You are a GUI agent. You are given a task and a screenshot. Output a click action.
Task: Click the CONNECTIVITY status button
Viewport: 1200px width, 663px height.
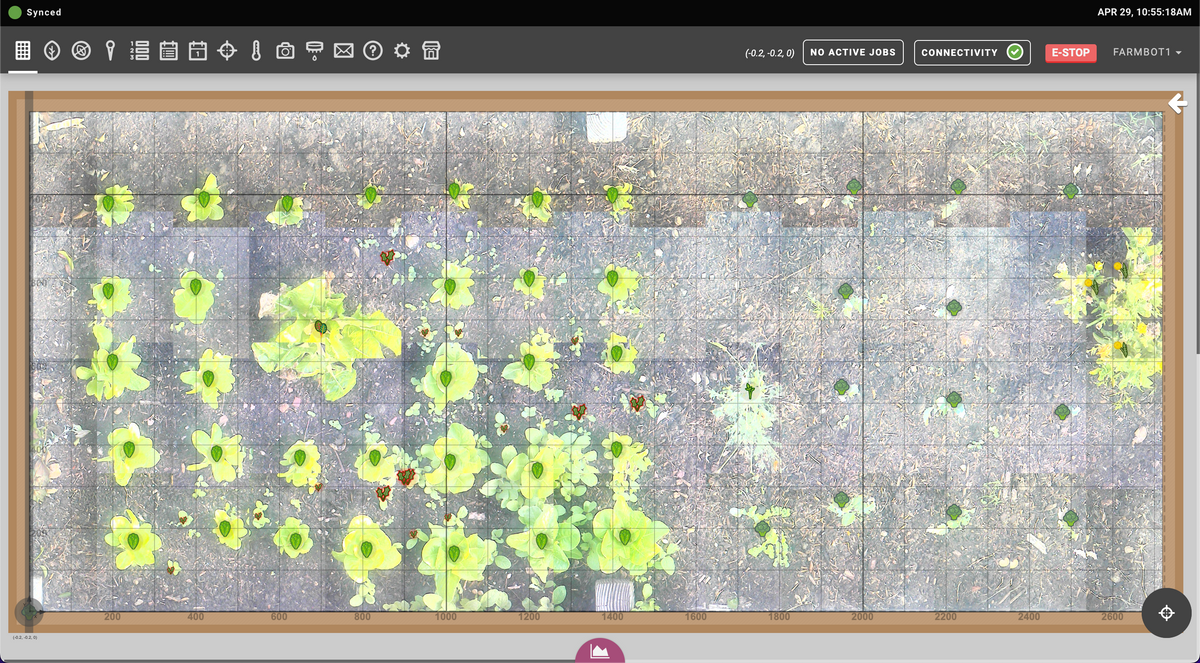(972, 52)
